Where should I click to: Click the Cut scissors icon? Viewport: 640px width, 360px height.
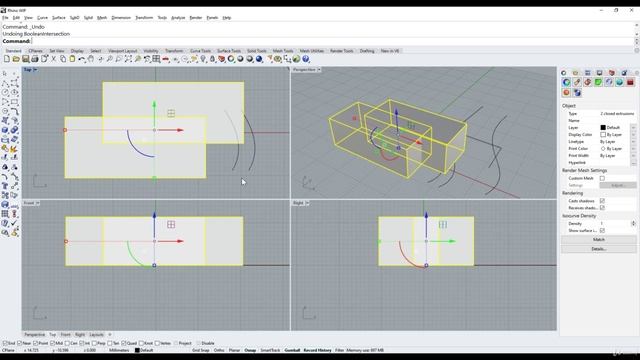[53, 59]
